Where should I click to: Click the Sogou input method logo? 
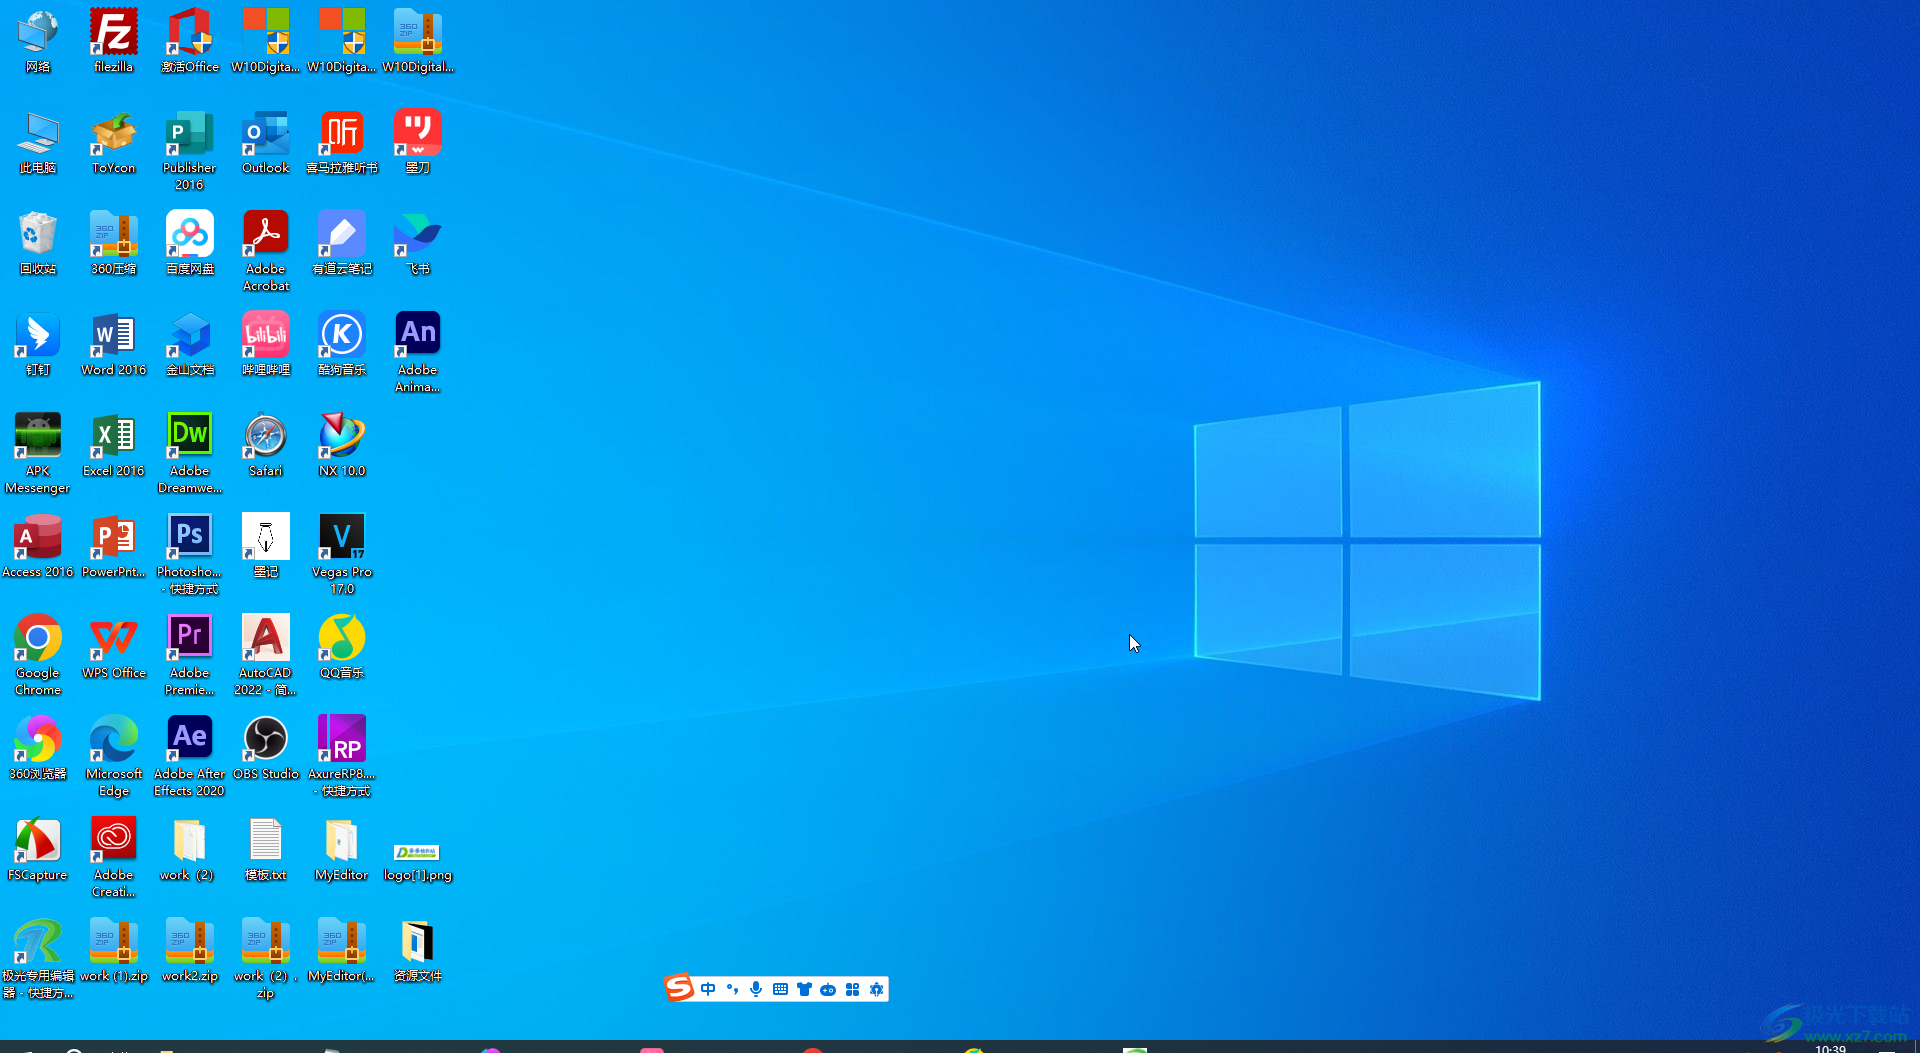click(x=680, y=988)
